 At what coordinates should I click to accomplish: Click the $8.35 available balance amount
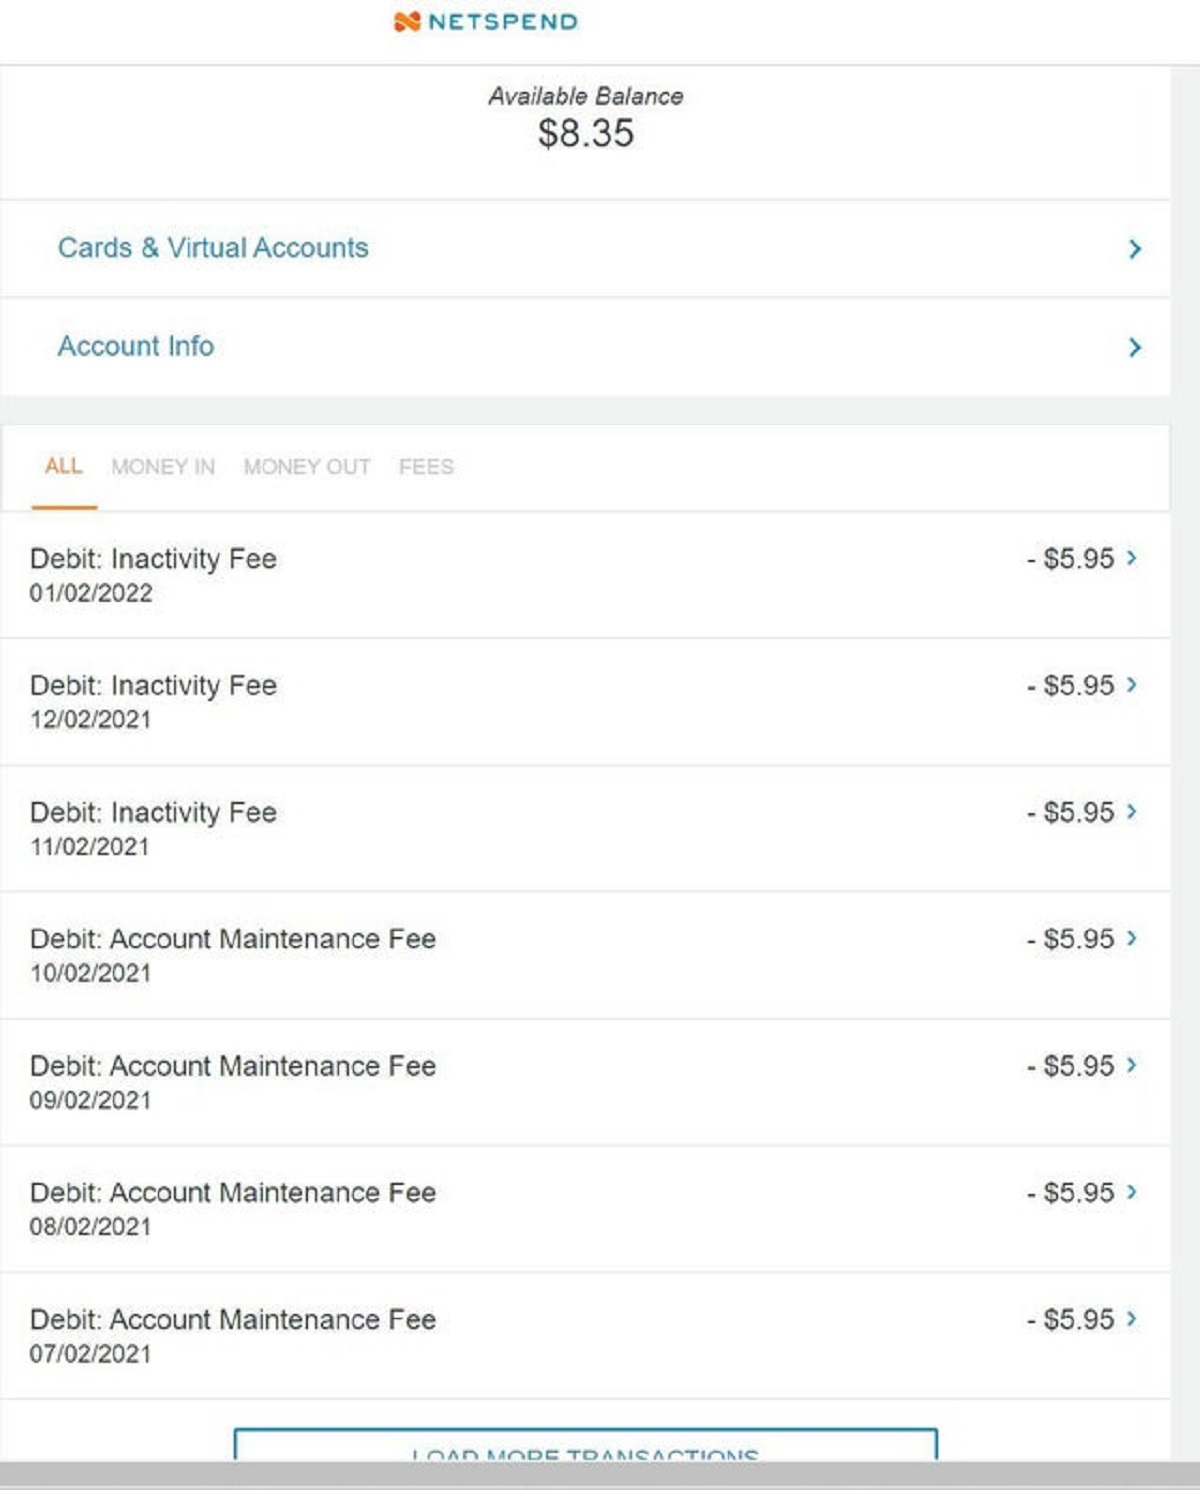[586, 134]
